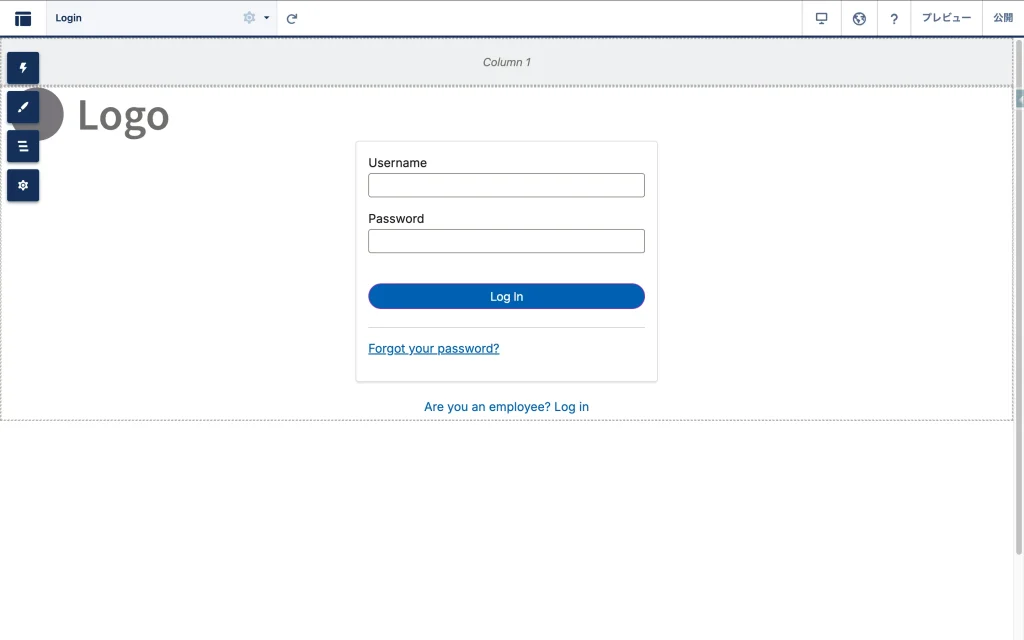The width and height of the screenshot is (1024, 640).
Task: Click the globe icon in top bar
Action: tap(859, 18)
